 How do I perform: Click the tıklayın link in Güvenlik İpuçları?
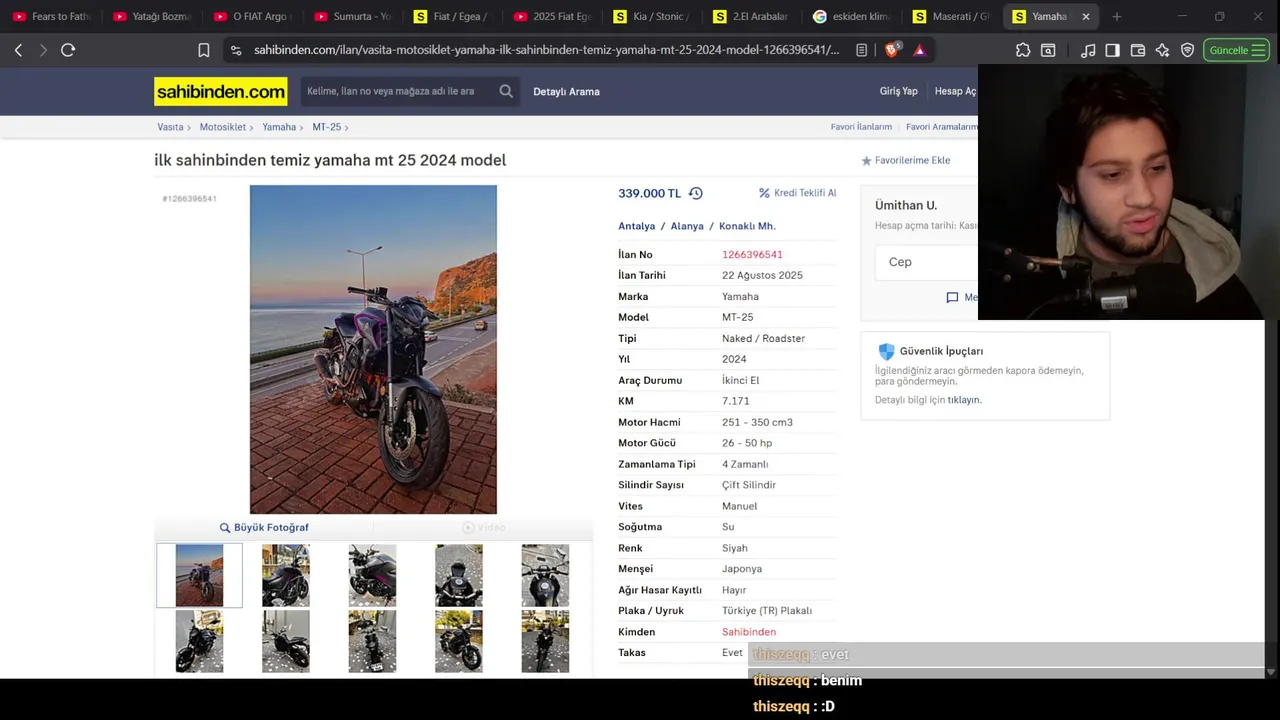[964, 400]
